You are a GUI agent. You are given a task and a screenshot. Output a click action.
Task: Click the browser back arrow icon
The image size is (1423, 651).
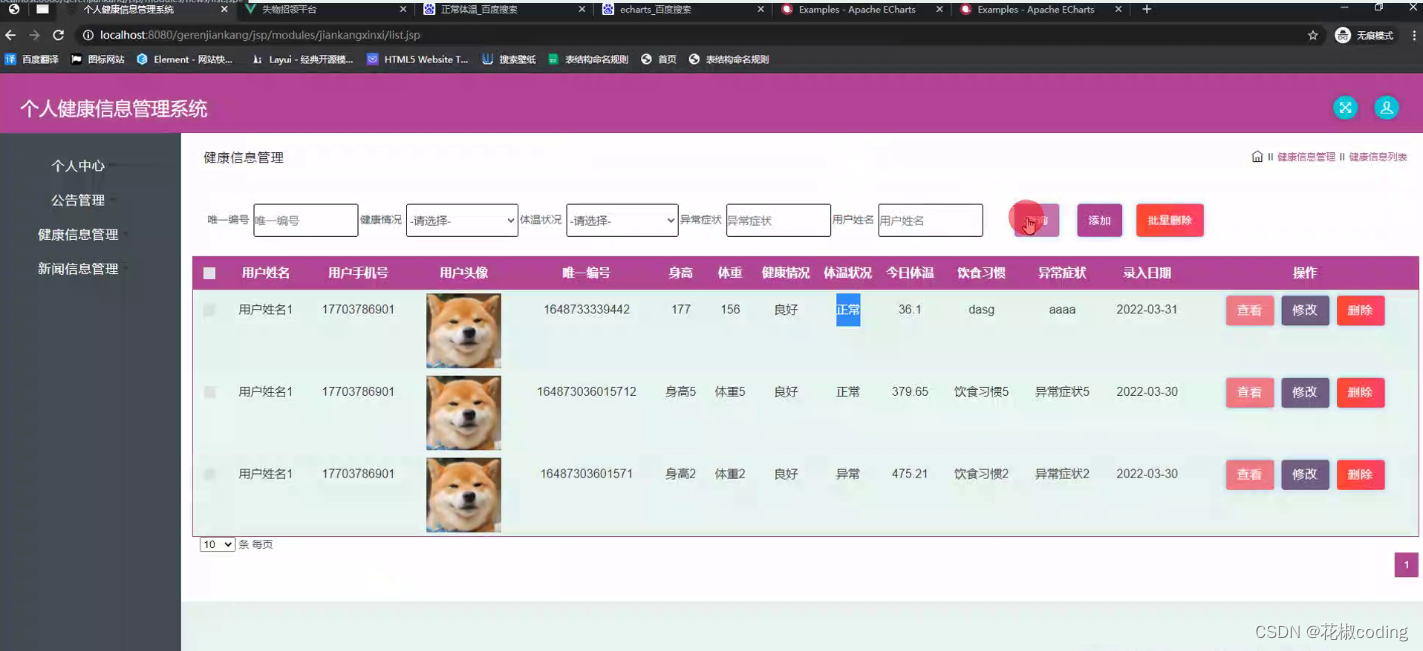click(x=11, y=33)
